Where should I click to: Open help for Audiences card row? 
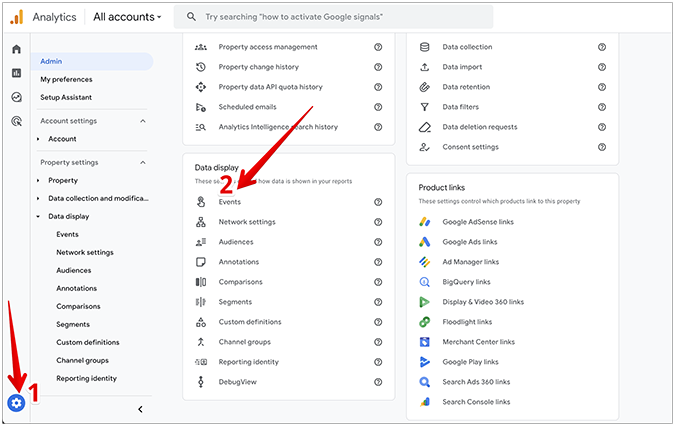click(x=378, y=242)
